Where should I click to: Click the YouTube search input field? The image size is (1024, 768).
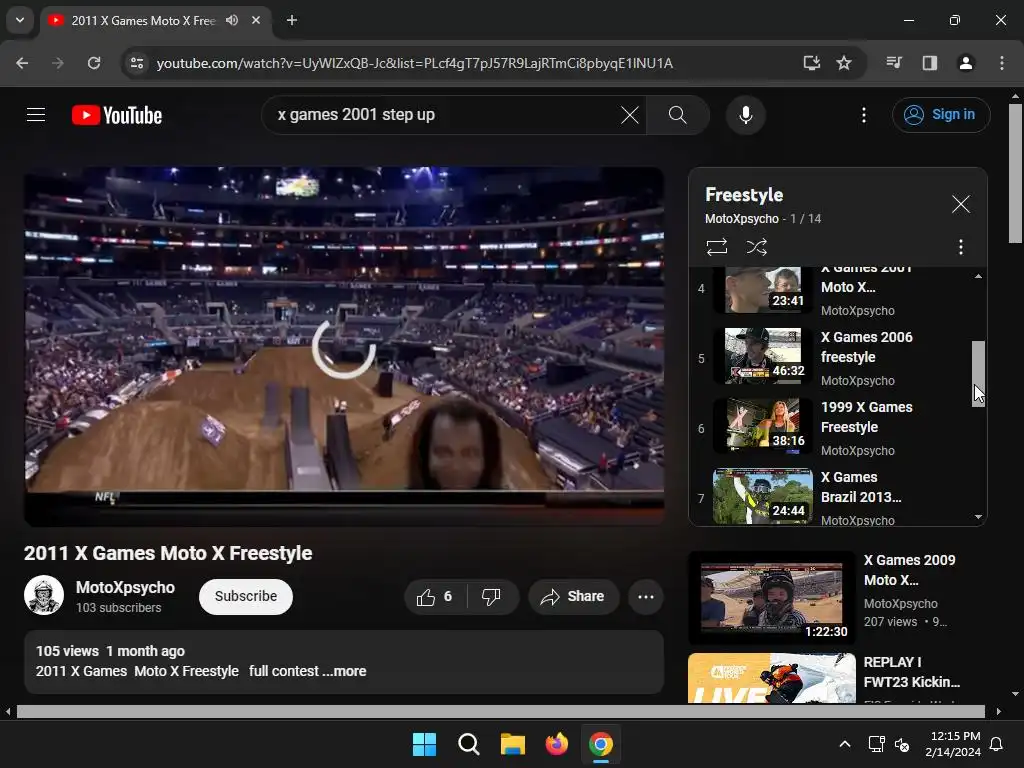coord(444,115)
